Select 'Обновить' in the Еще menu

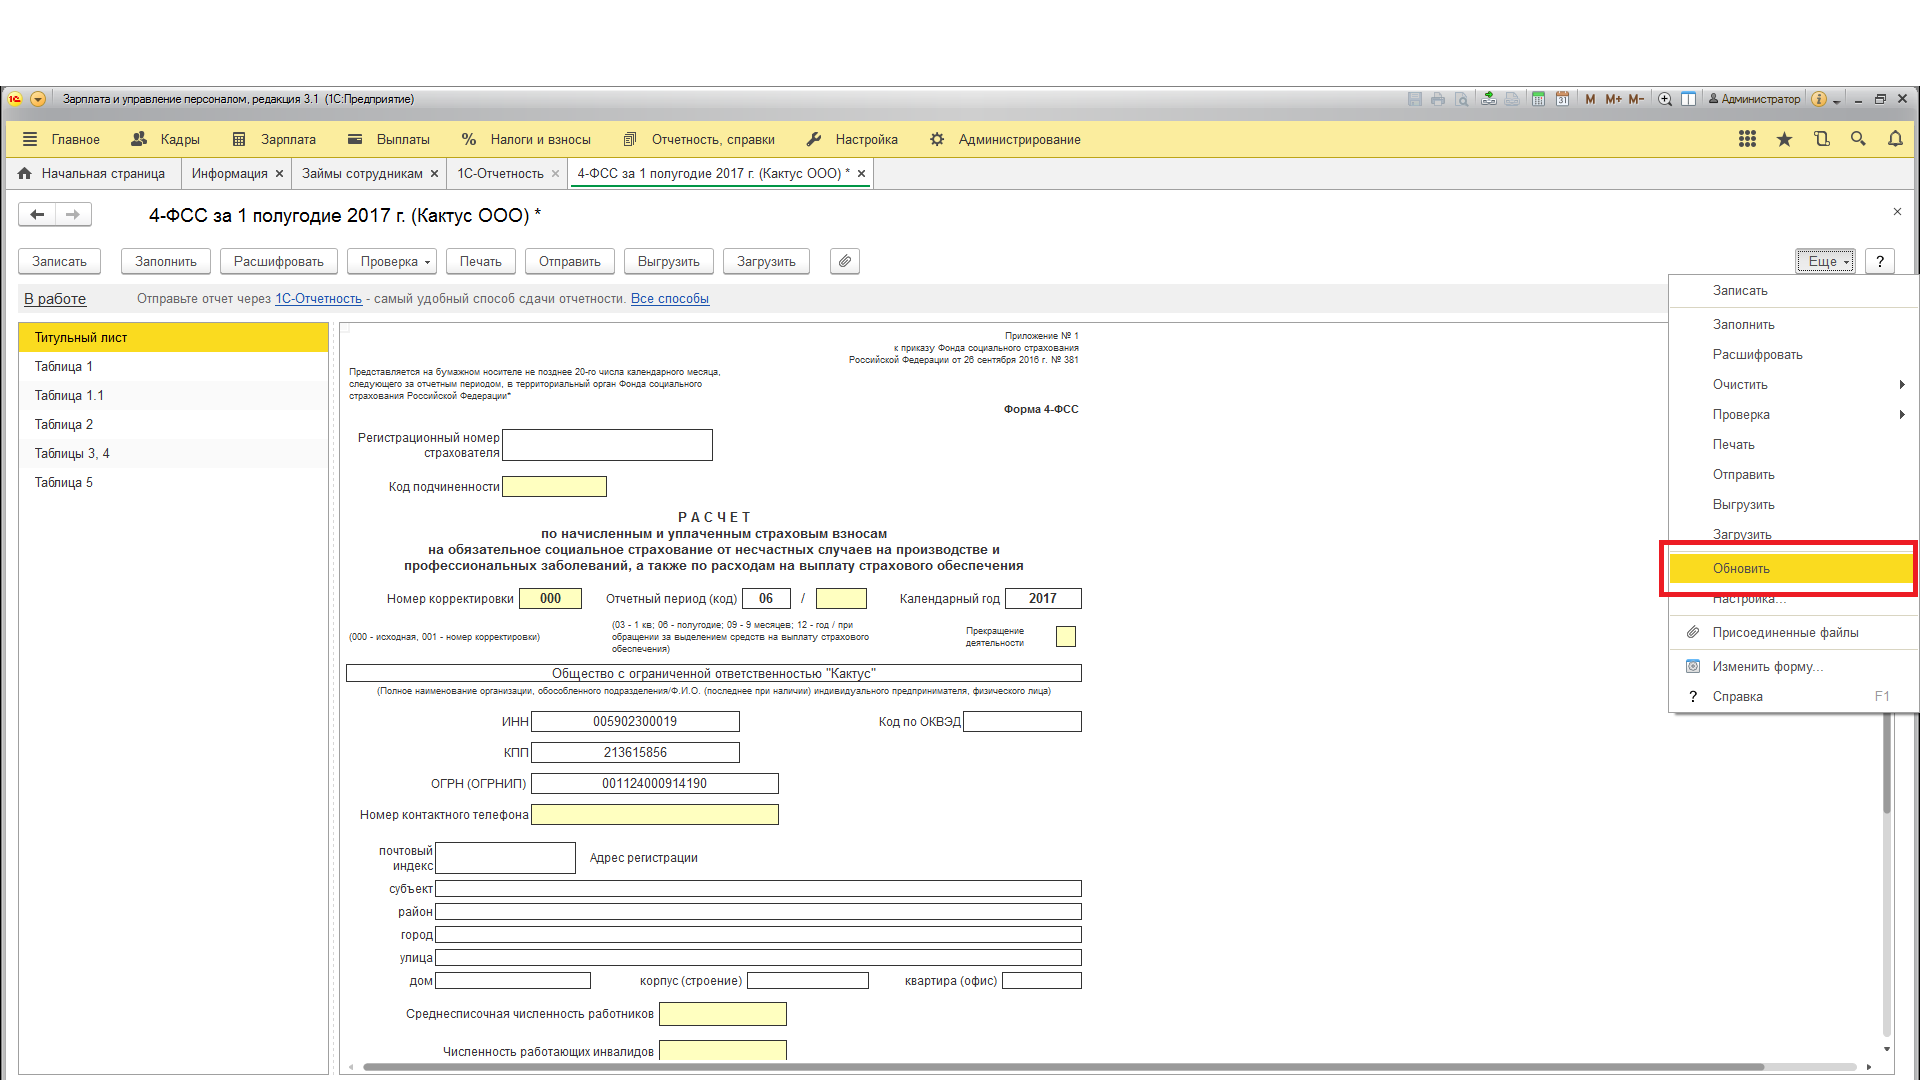pyautogui.click(x=1741, y=568)
